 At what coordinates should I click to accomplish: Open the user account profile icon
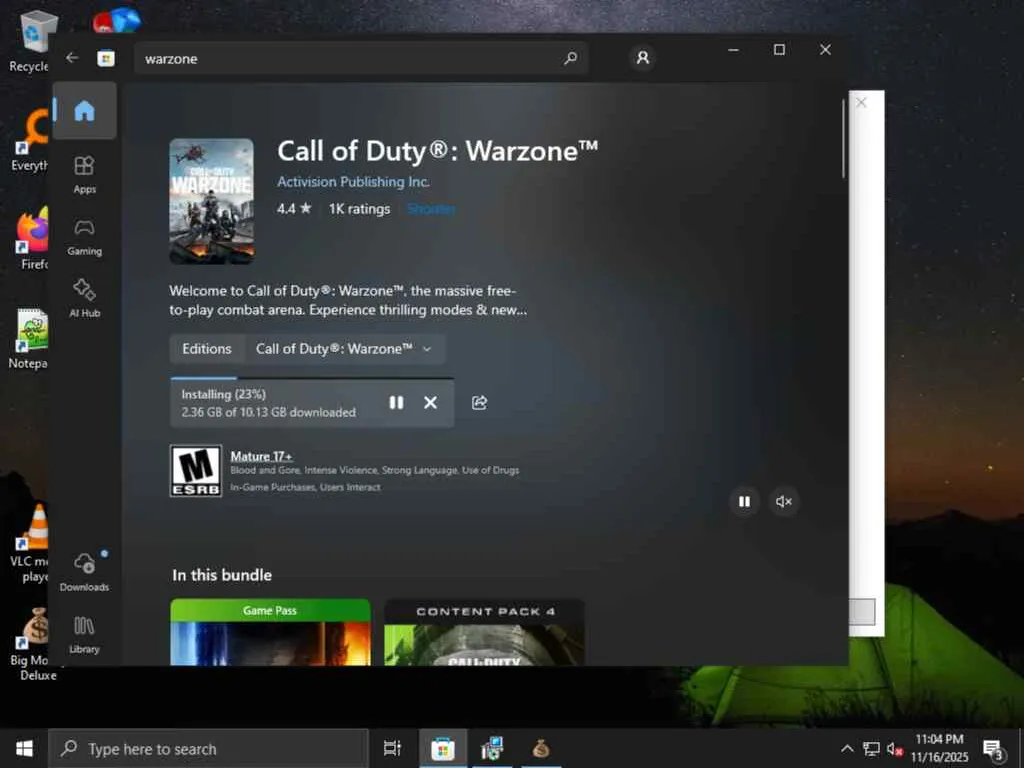(x=643, y=58)
